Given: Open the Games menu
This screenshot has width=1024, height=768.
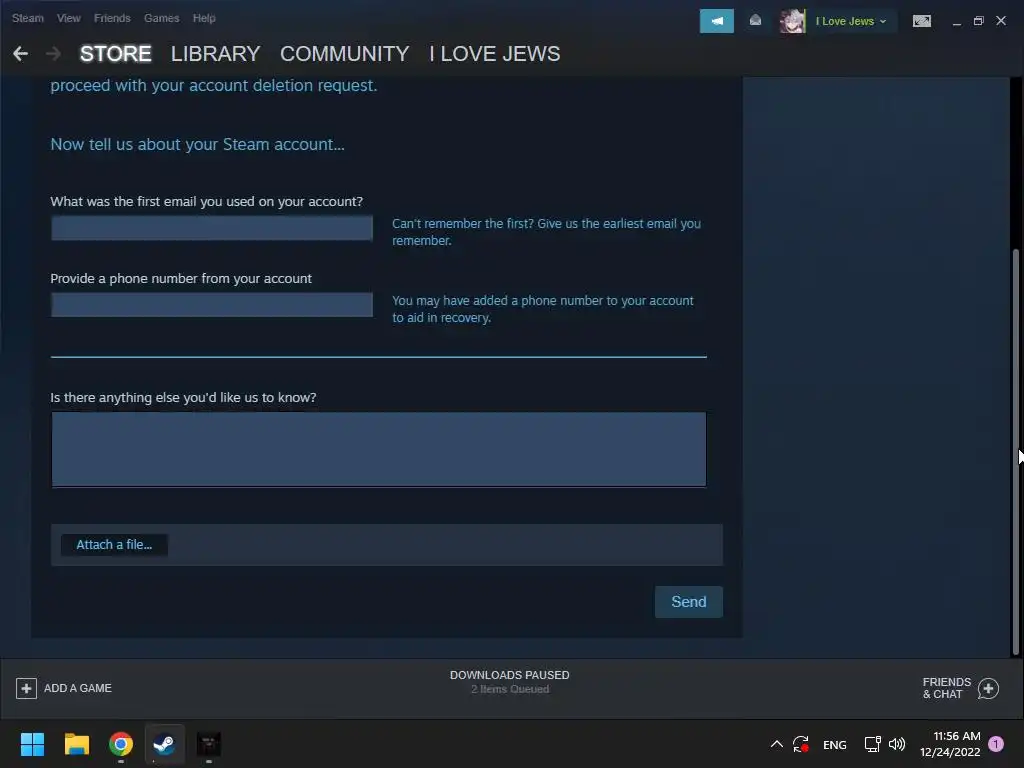Looking at the screenshot, I should 161,18.
